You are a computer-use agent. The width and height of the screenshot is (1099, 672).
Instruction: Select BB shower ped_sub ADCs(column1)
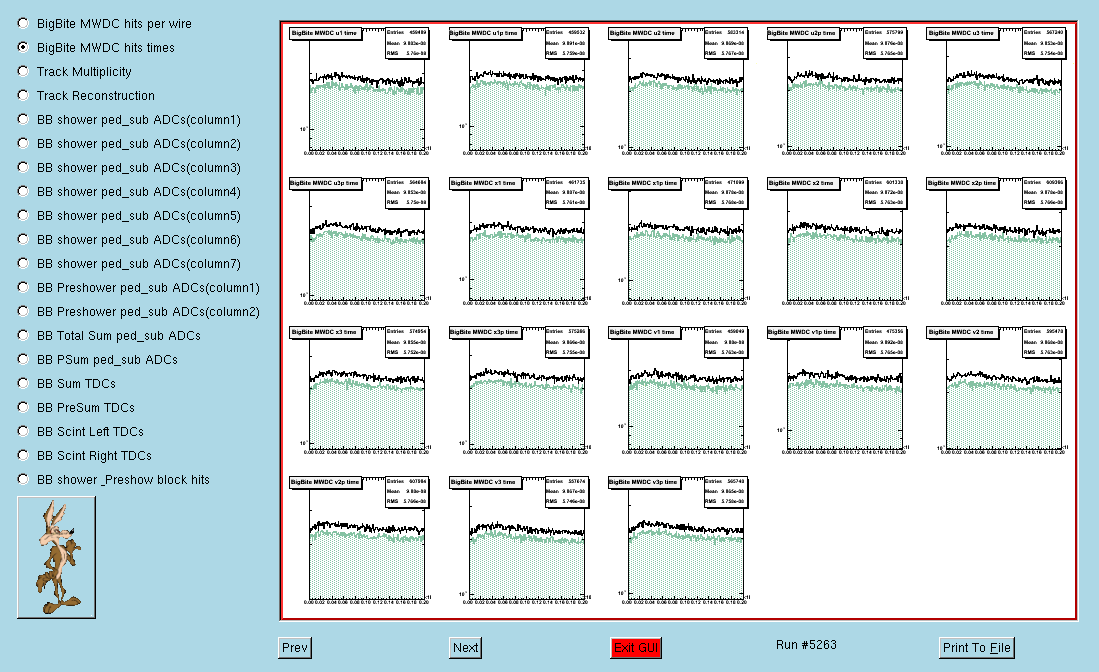(23, 119)
